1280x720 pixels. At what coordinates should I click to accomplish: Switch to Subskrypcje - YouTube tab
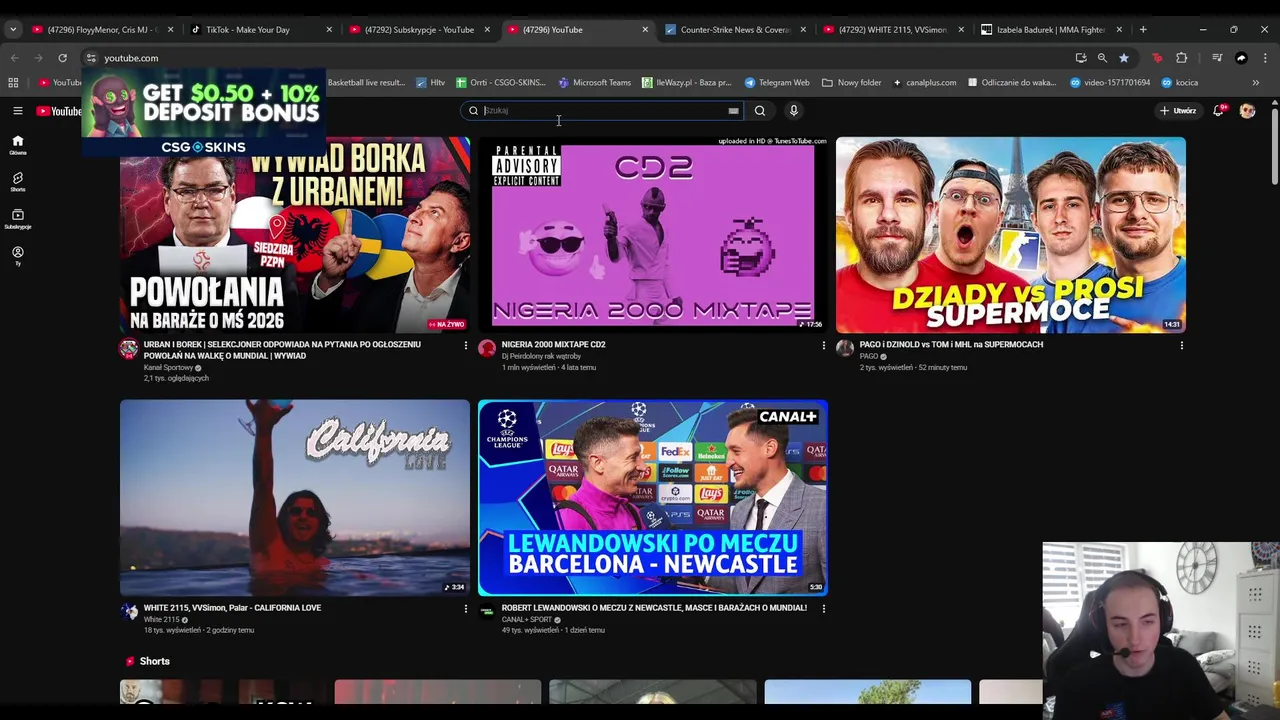coord(419,30)
